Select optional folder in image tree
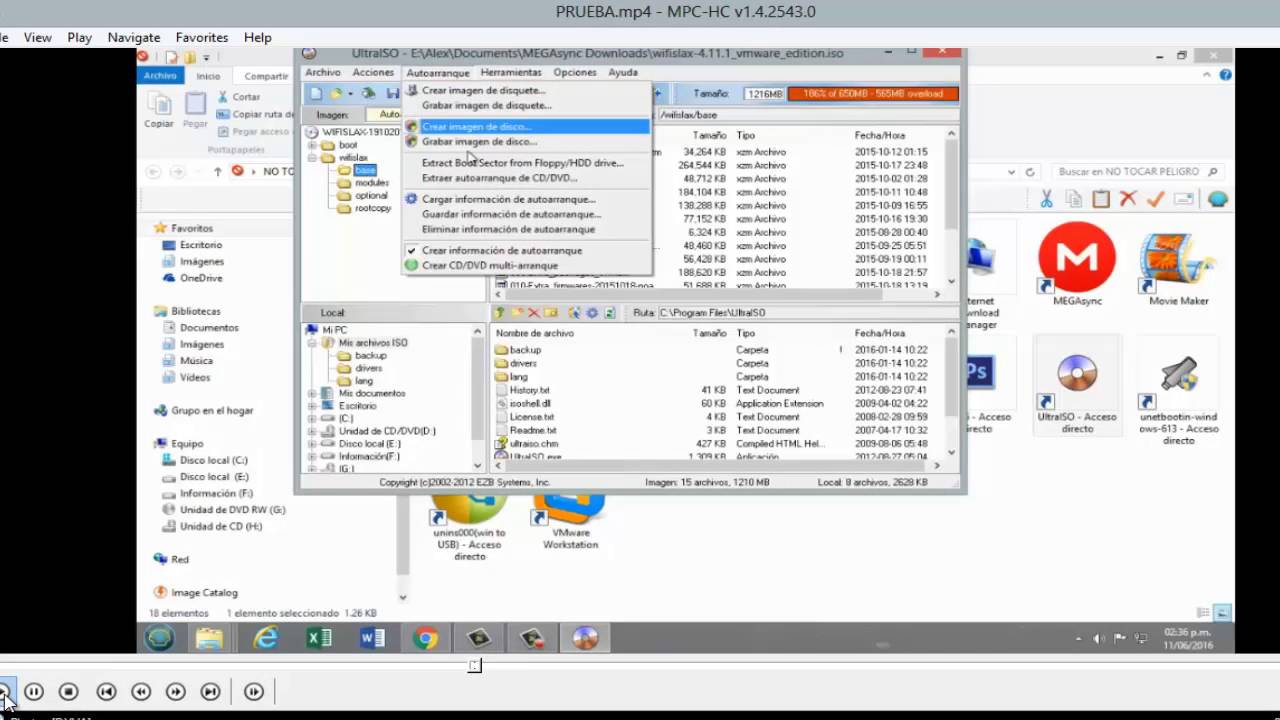1280x720 pixels. (x=371, y=196)
